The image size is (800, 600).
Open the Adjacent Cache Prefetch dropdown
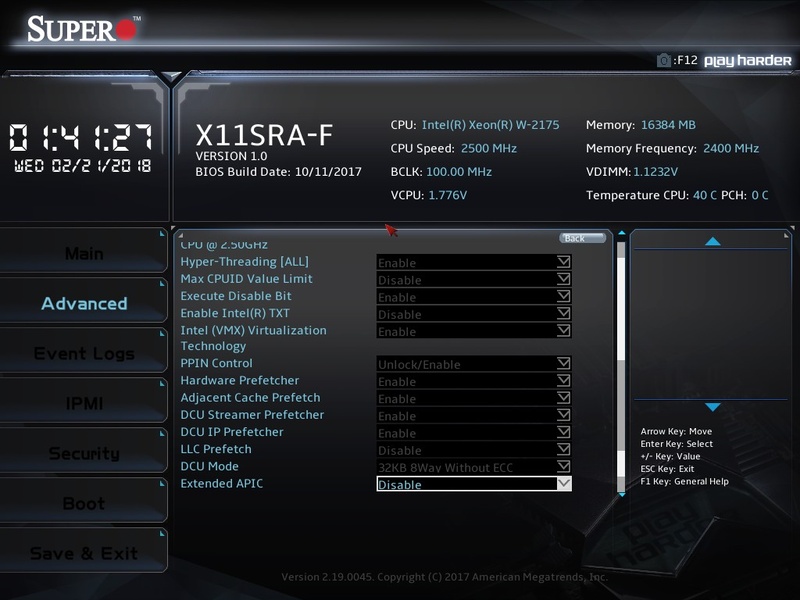tap(474, 398)
